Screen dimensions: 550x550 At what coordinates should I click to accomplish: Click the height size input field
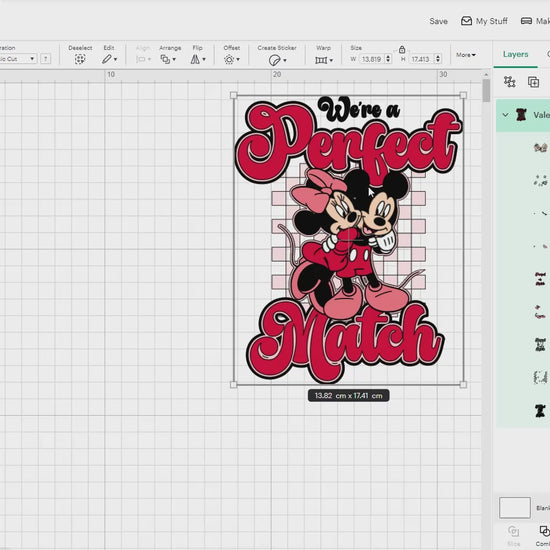click(x=421, y=59)
